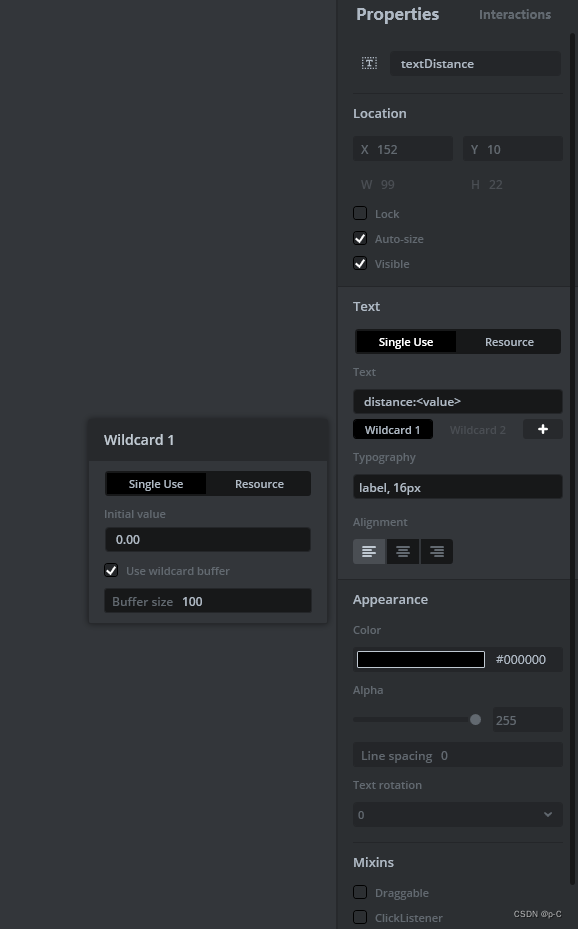The image size is (578, 929).
Task: Enable the ClickListener mixin
Action: click(x=360, y=917)
